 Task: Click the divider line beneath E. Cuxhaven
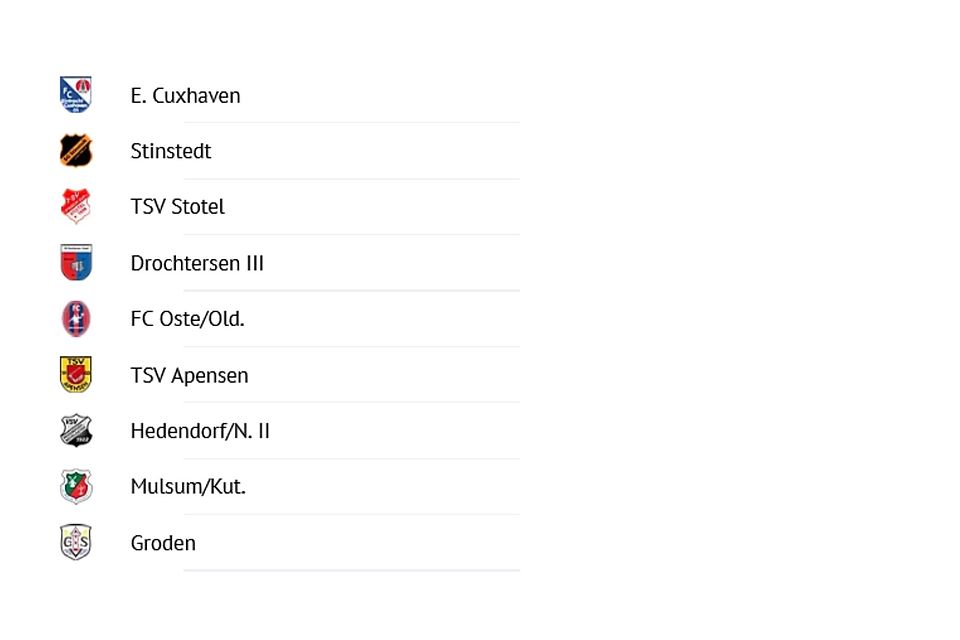(x=351, y=122)
